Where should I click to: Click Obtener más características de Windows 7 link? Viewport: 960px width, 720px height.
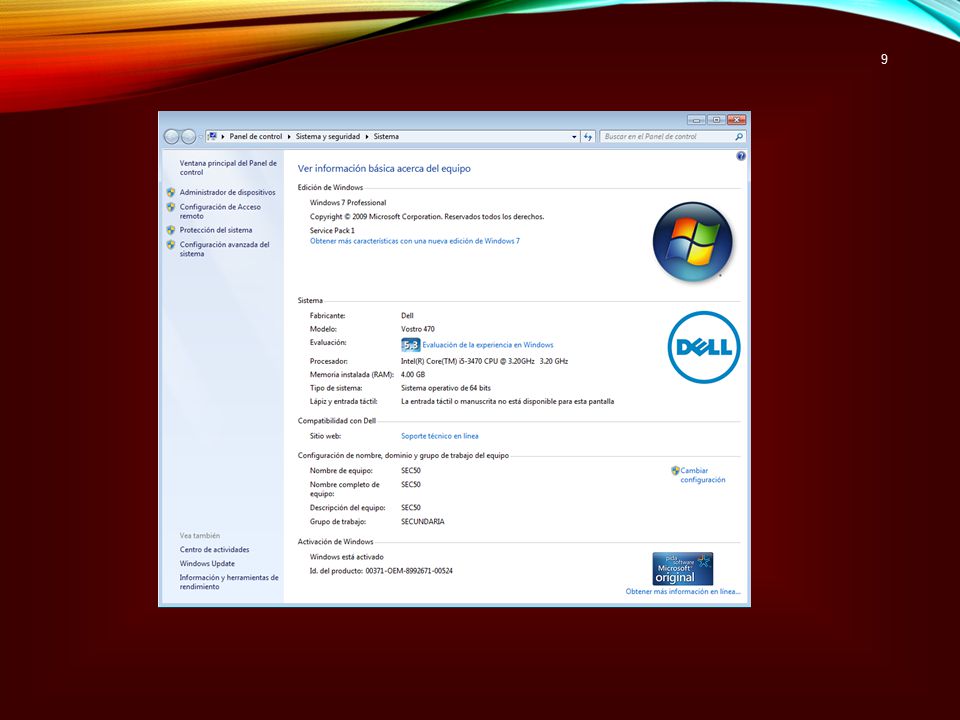click(414, 241)
